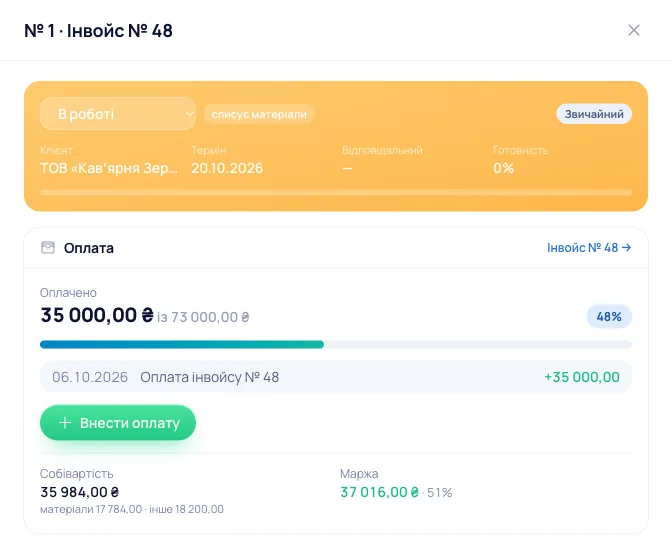Click the readiness progress bar in orange card
This screenshot has height=540, width=672.
coord(336,192)
